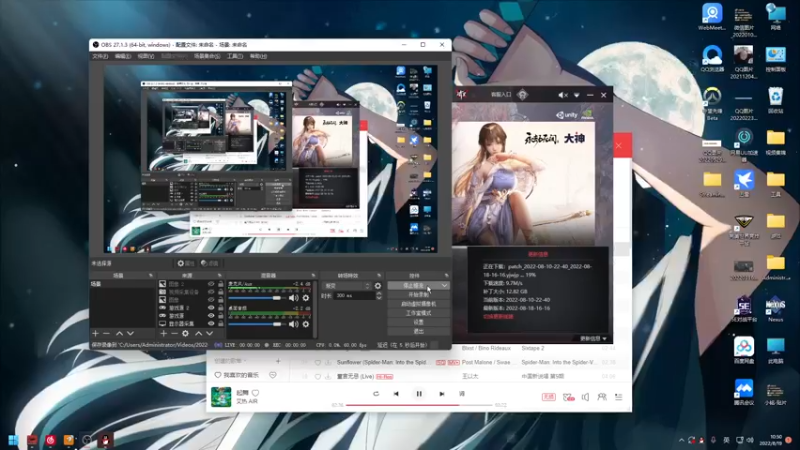Image resolution: width=800 pixels, height=450 pixels.
Task: Remove the selected scene with the minus icon
Action: 107,333
